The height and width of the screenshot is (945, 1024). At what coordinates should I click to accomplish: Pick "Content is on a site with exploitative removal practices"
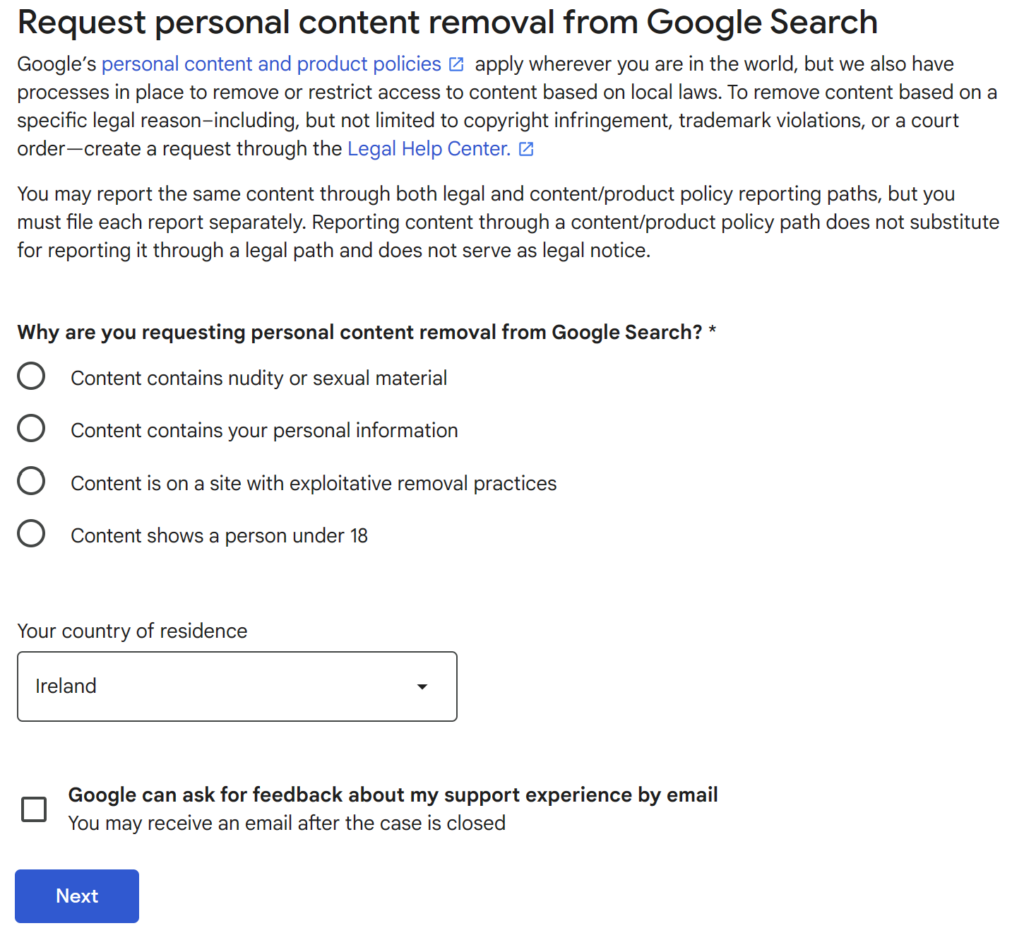(31, 480)
